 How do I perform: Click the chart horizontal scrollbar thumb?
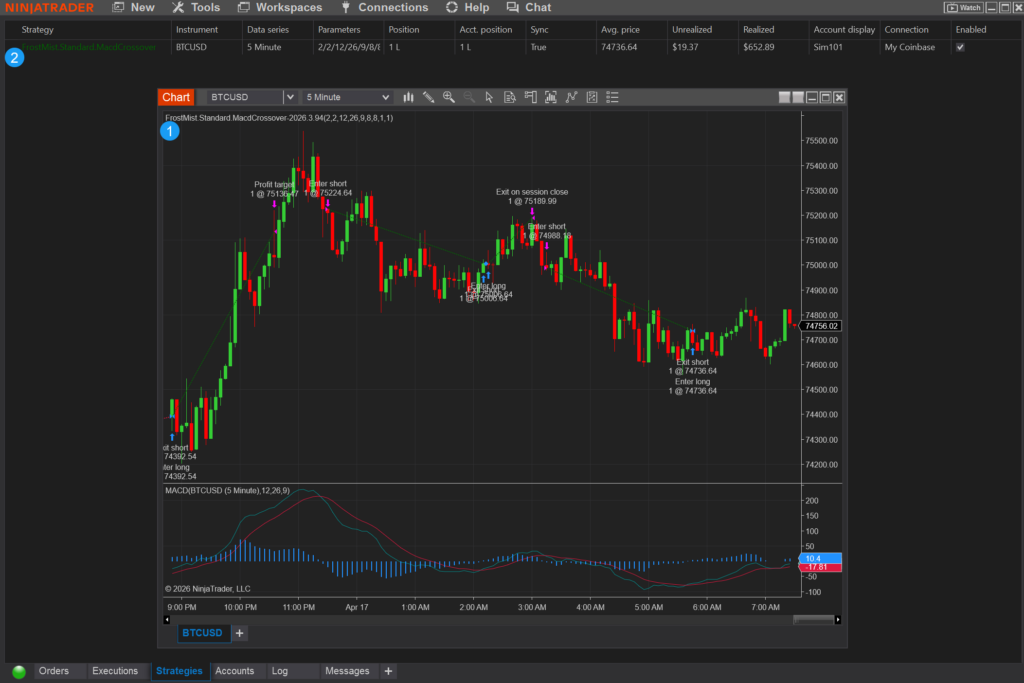click(816, 619)
